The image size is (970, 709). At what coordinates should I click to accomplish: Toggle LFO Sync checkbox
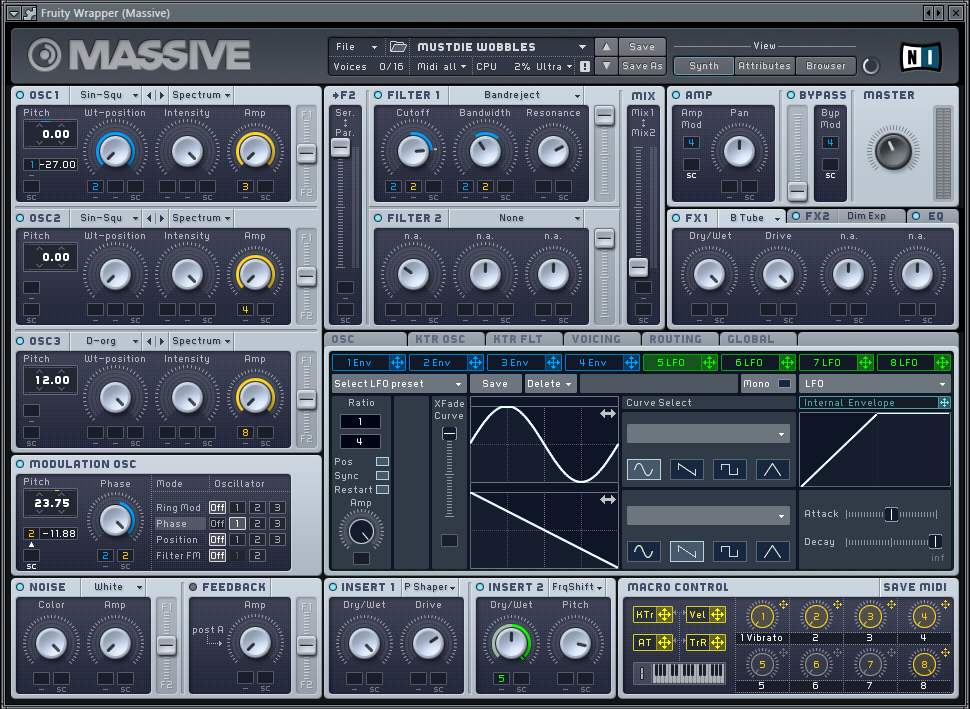click(382, 476)
